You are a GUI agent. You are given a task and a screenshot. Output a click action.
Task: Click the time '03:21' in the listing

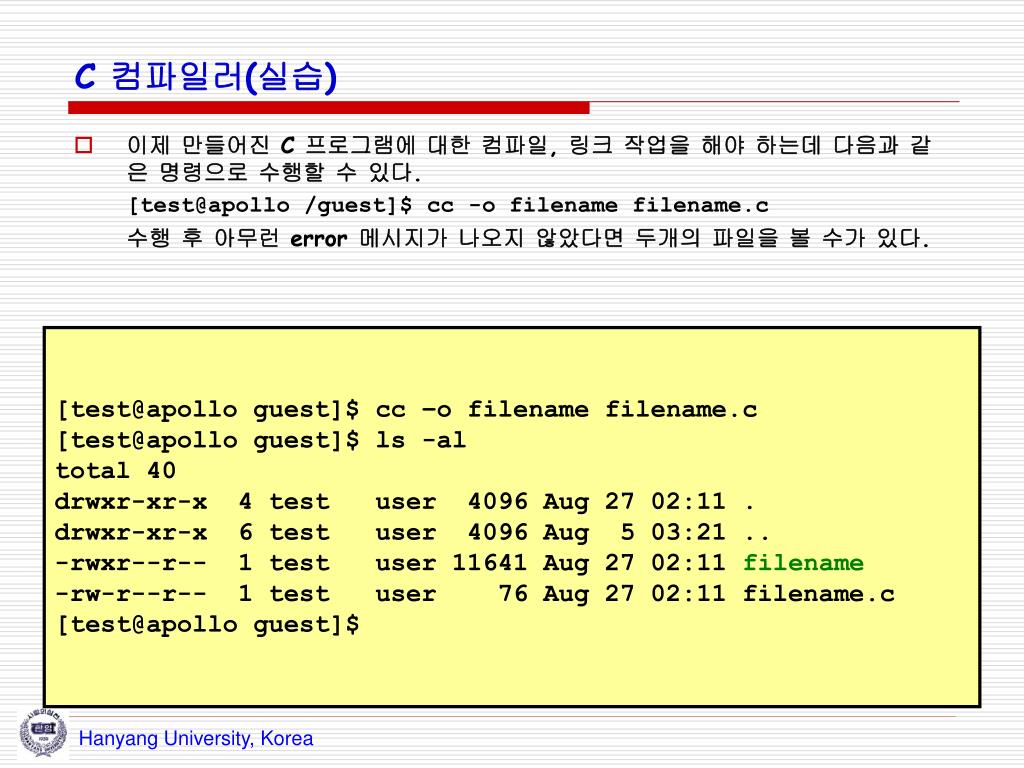click(688, 532)
